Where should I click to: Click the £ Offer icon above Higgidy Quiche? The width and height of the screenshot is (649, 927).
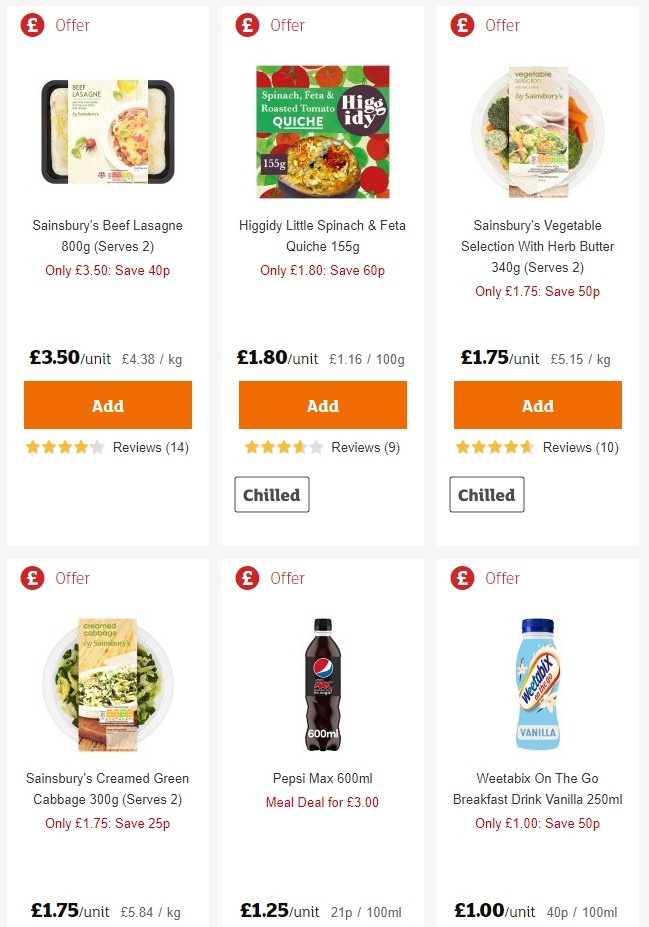[246, 25]
